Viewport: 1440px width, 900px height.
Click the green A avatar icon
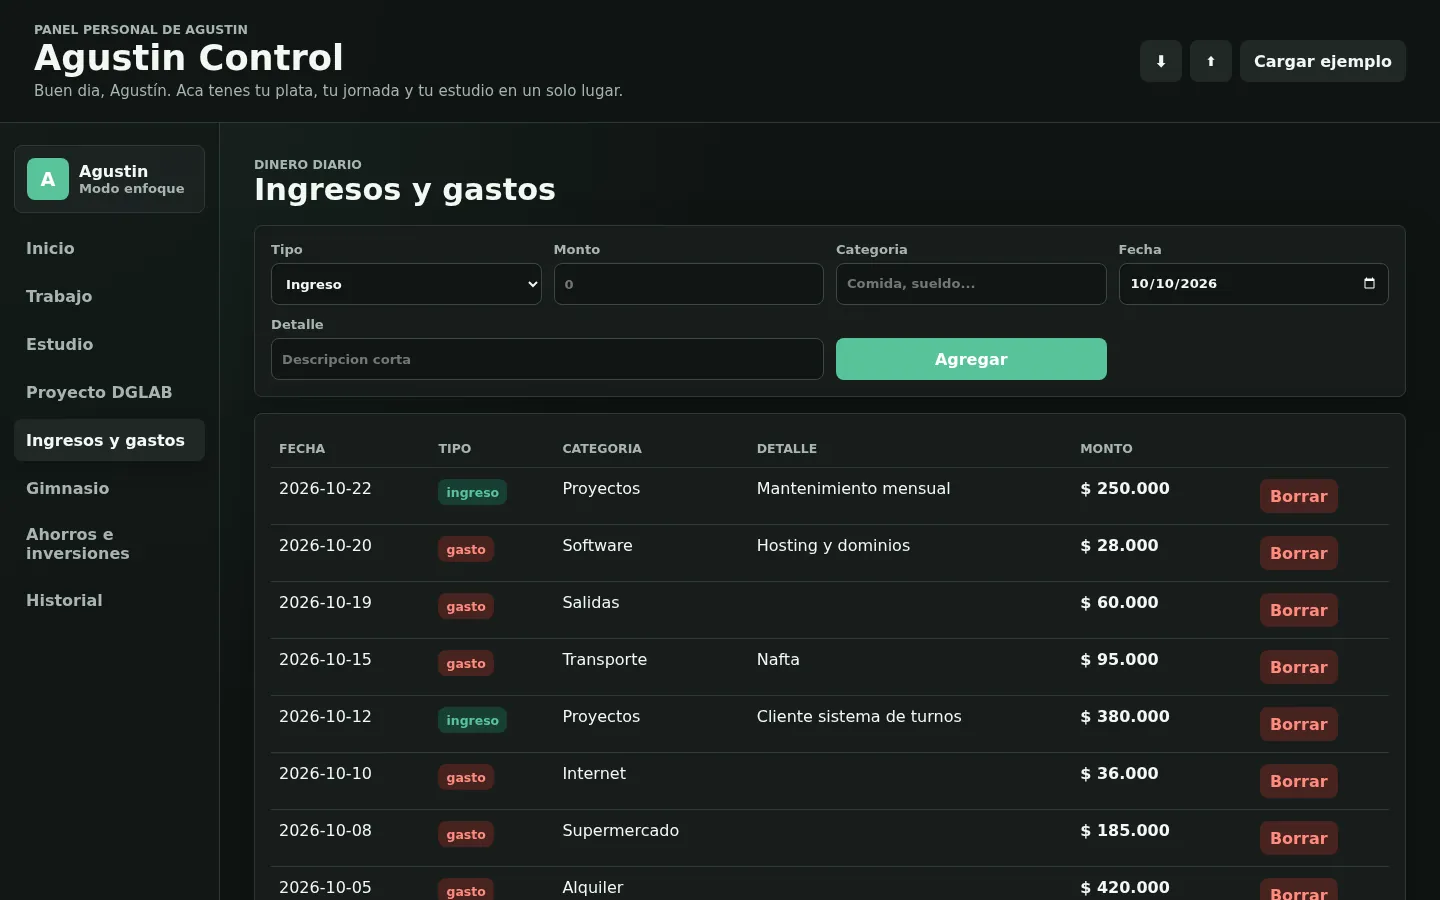(x=48, y=179)
